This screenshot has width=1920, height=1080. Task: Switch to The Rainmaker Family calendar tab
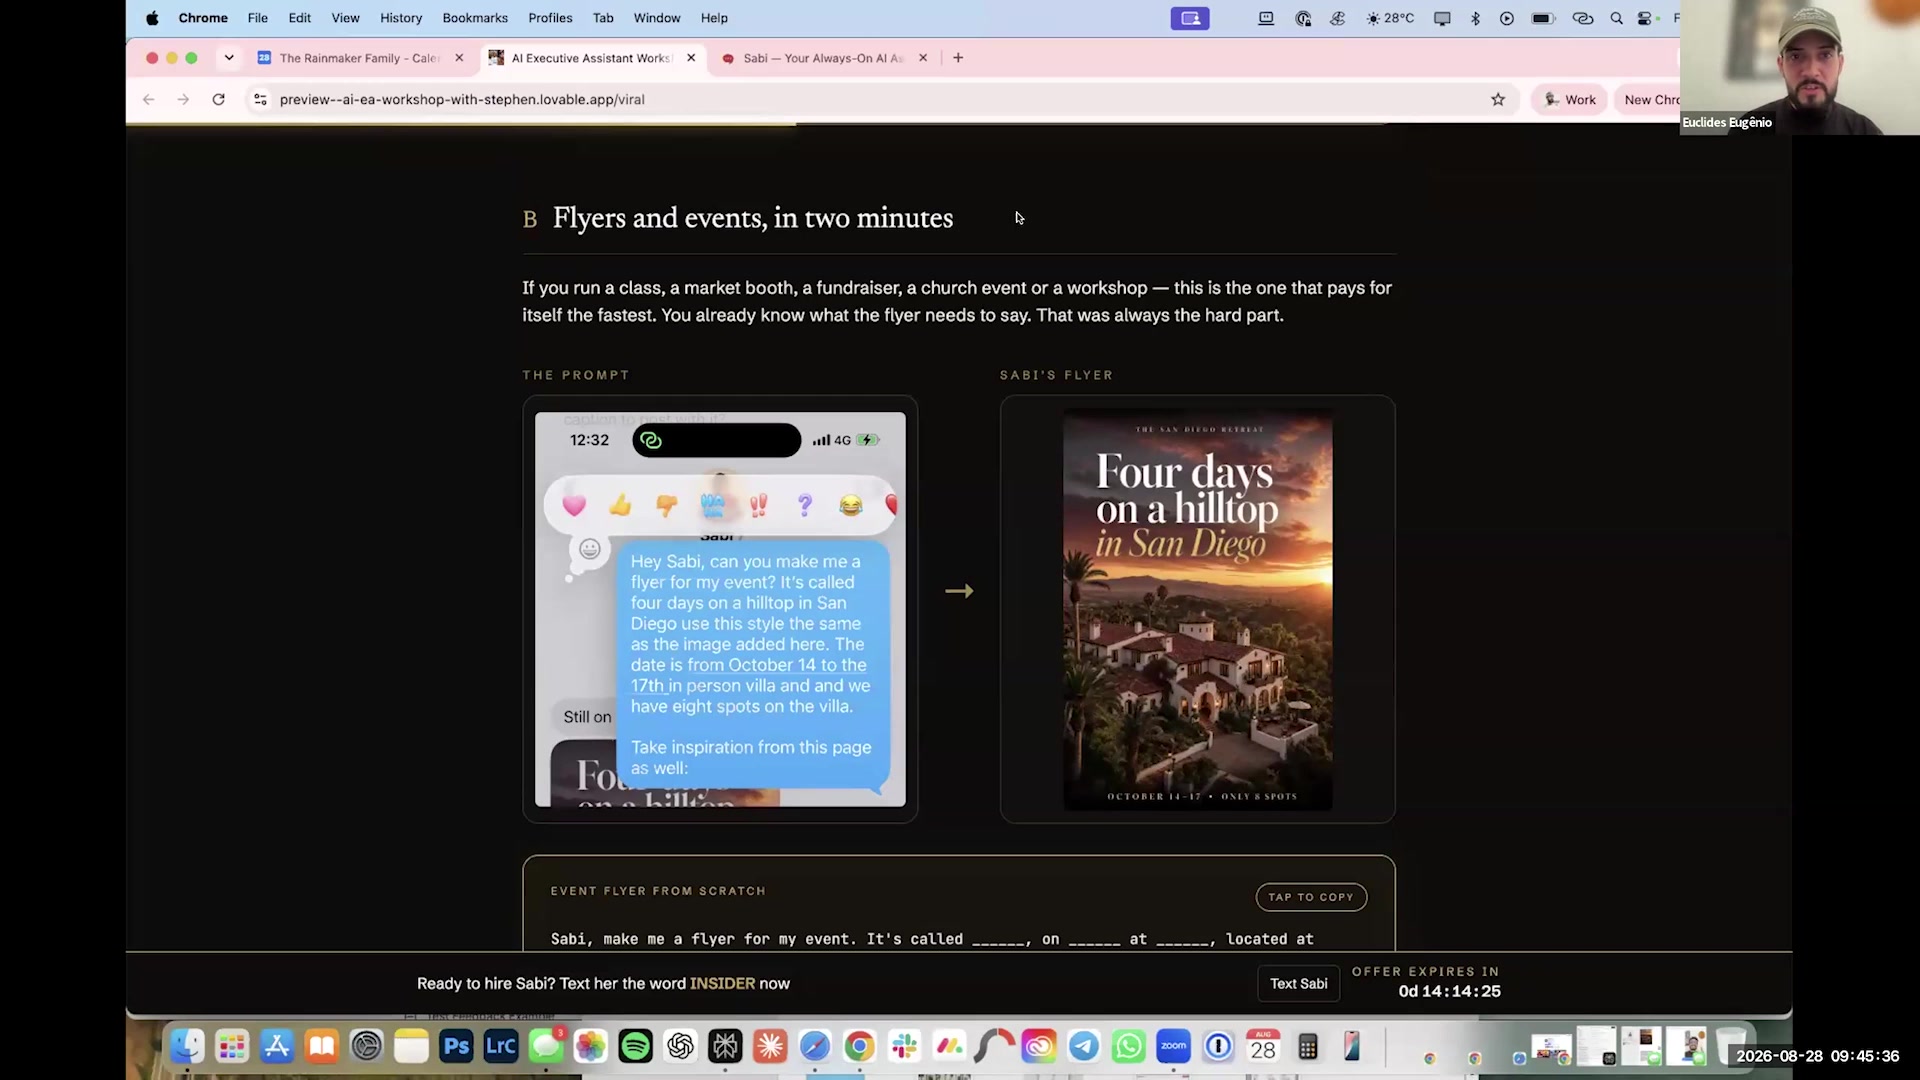(x=359, y=58)
